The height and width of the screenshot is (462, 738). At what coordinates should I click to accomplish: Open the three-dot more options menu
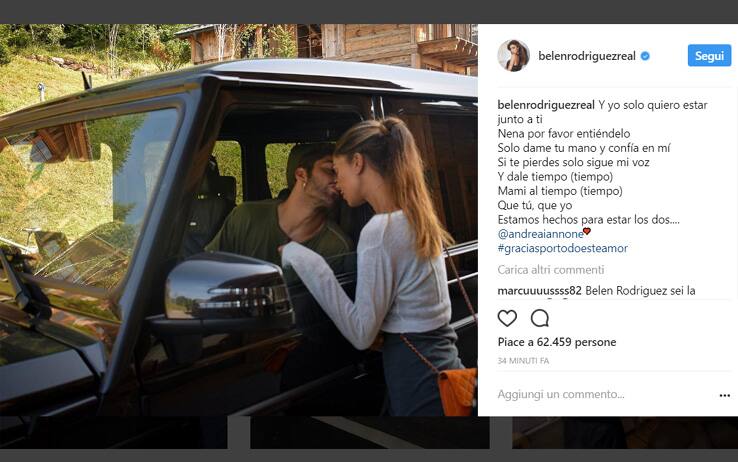coord(725,395)
